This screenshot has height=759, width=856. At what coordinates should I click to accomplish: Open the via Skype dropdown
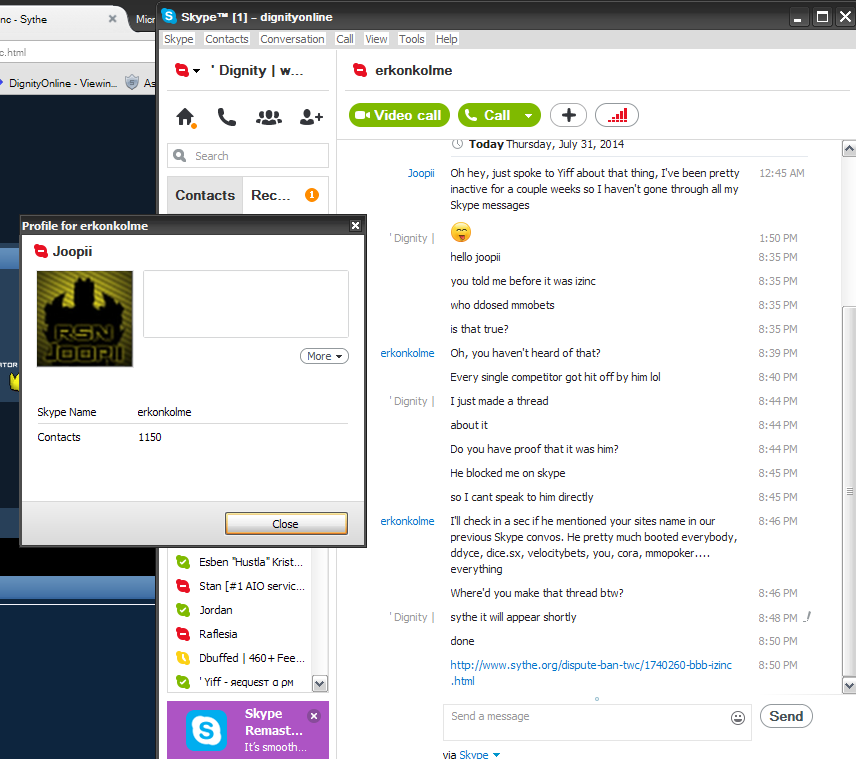pyautogui.click(x=479, y=754)
